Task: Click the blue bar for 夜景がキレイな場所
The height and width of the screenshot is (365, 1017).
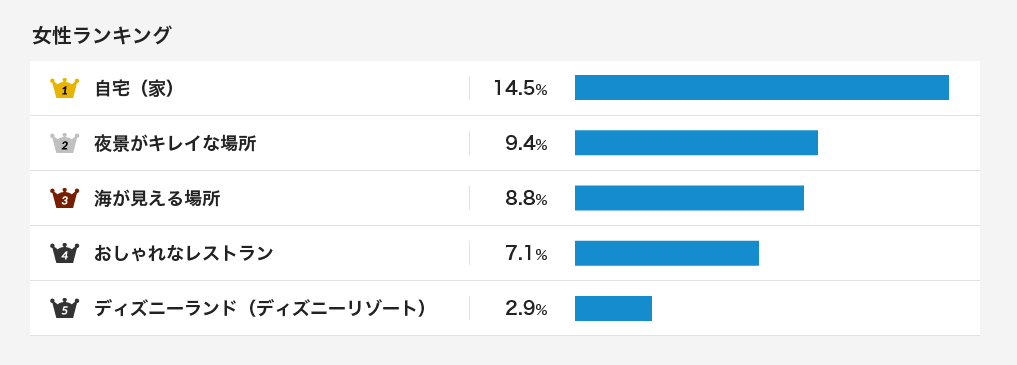Action: [x=696, y=143]
